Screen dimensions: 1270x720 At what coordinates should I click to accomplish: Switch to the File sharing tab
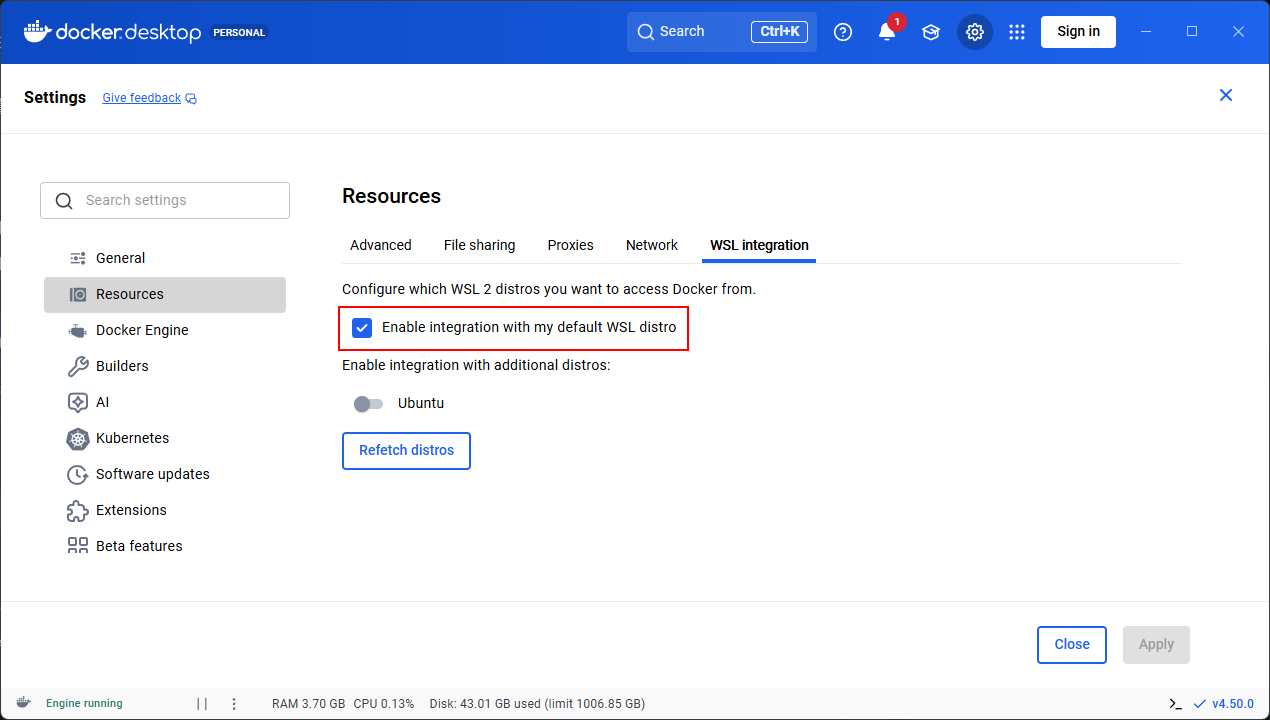[480, 245]
